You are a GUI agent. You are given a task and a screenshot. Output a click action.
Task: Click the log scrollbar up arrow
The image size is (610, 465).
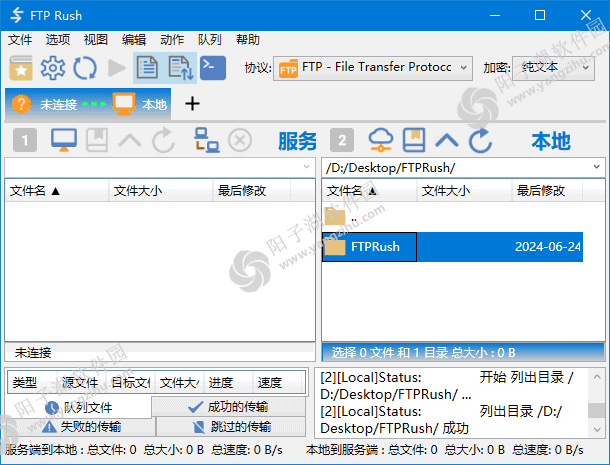coord(597,376)
